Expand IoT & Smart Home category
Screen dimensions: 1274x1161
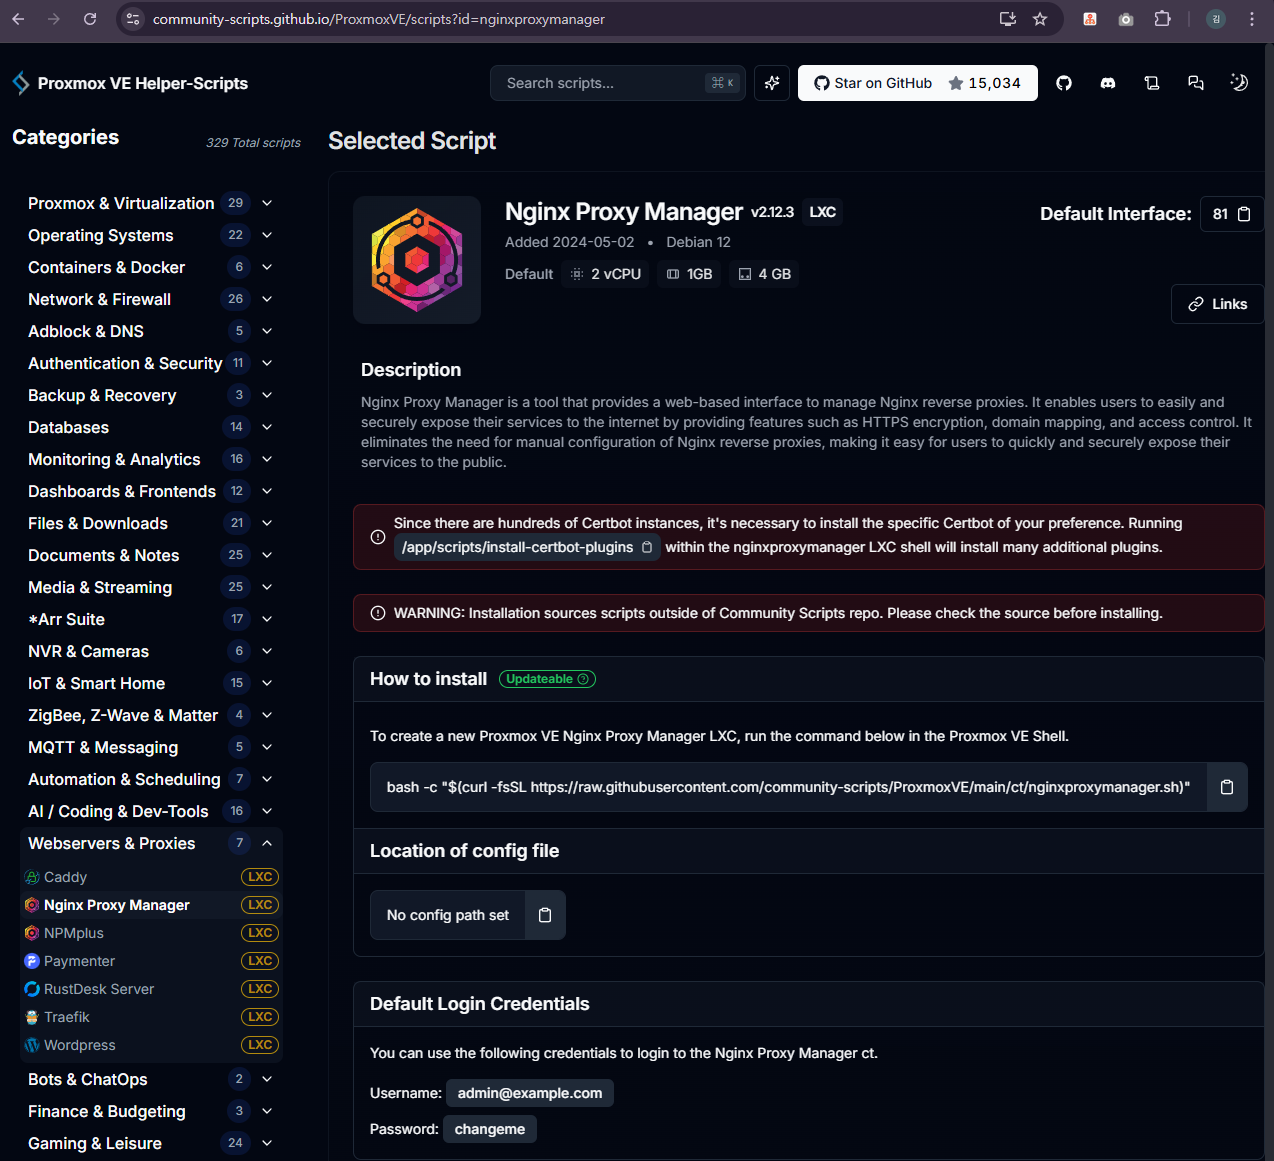pos(150,683)
